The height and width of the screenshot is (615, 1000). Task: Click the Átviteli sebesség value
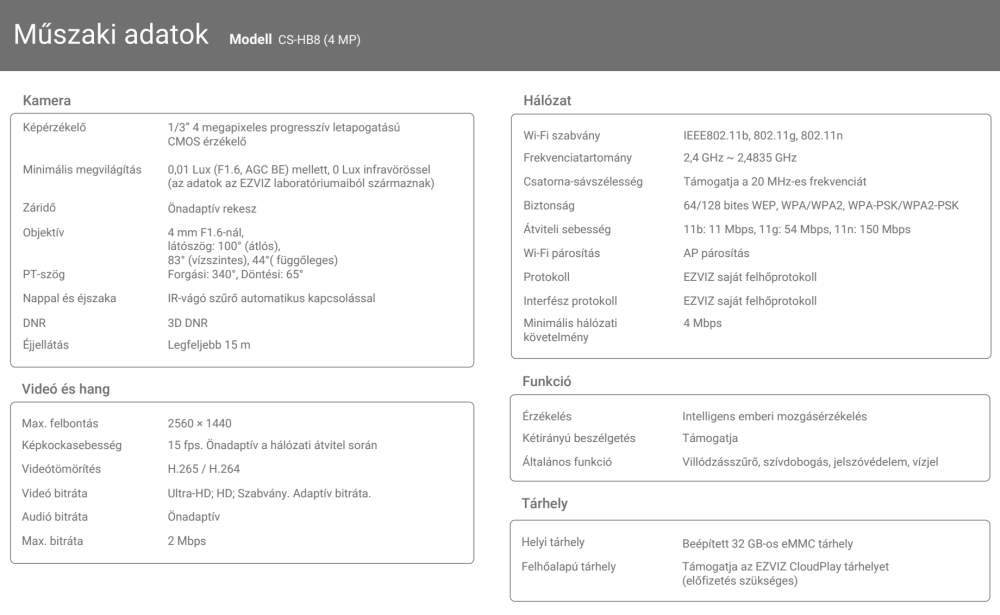[797, 229]
